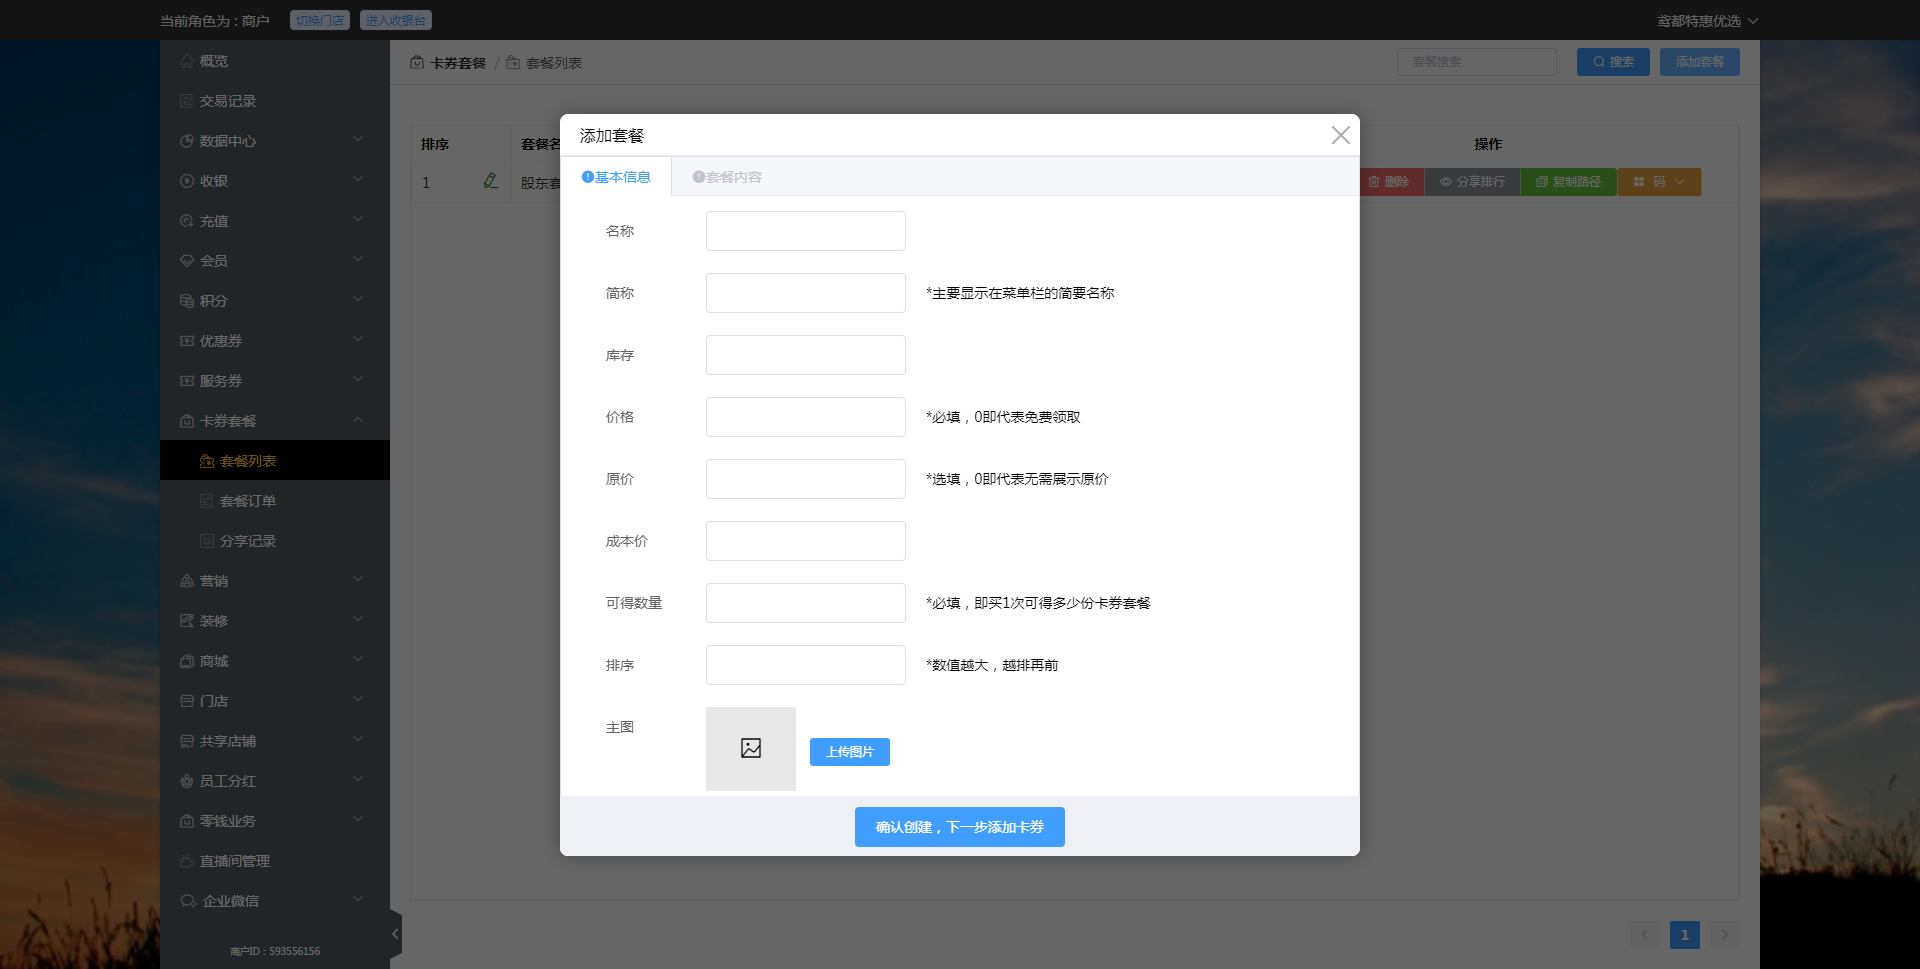Screen dimensions: 1920x969
Task: Click the 共享店铺 icon
Action: [x=187, y=741]
